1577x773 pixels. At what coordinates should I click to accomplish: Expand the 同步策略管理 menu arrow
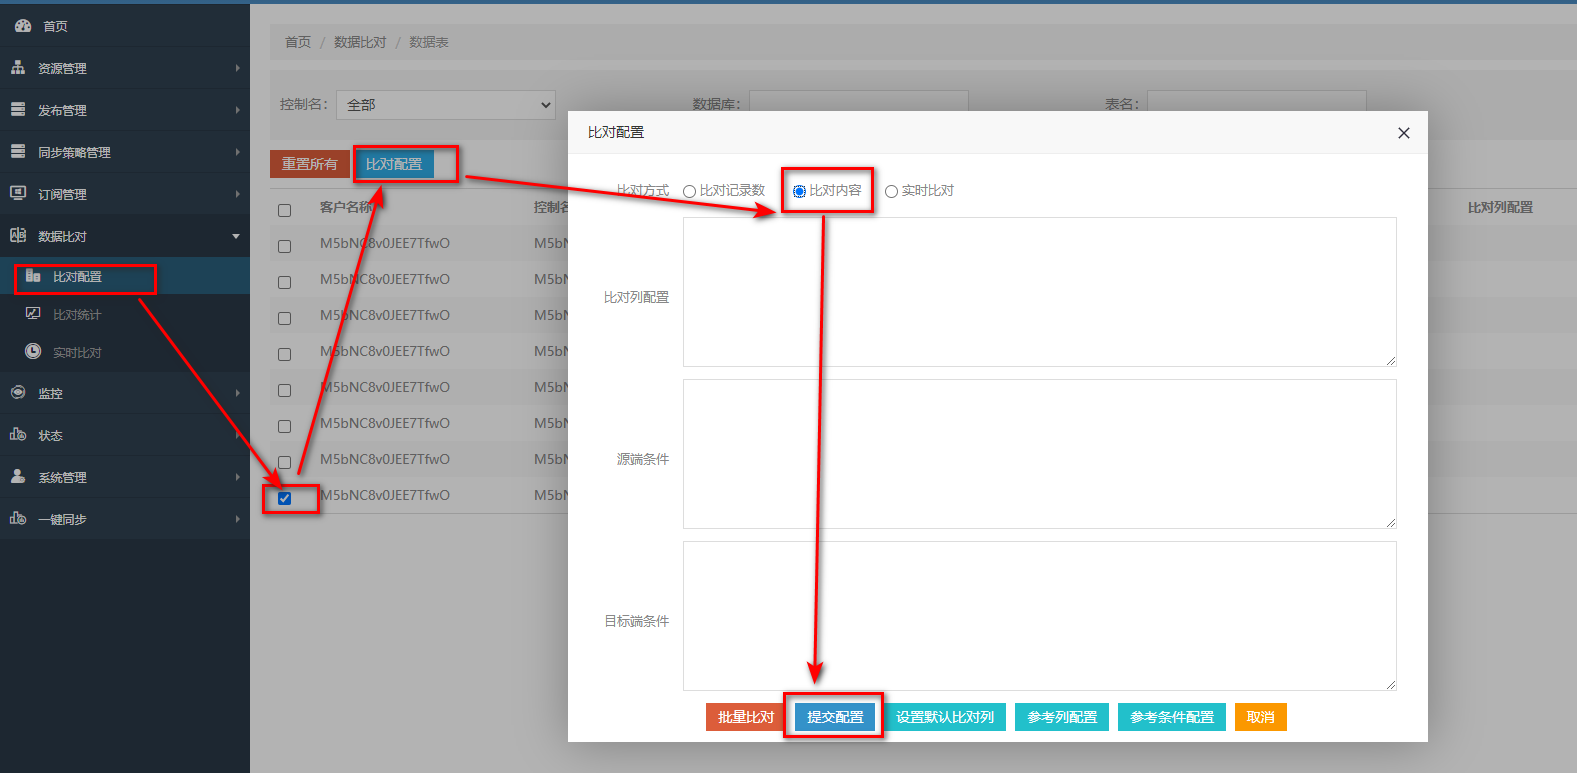pyautogui.click(x=237, y=152)
